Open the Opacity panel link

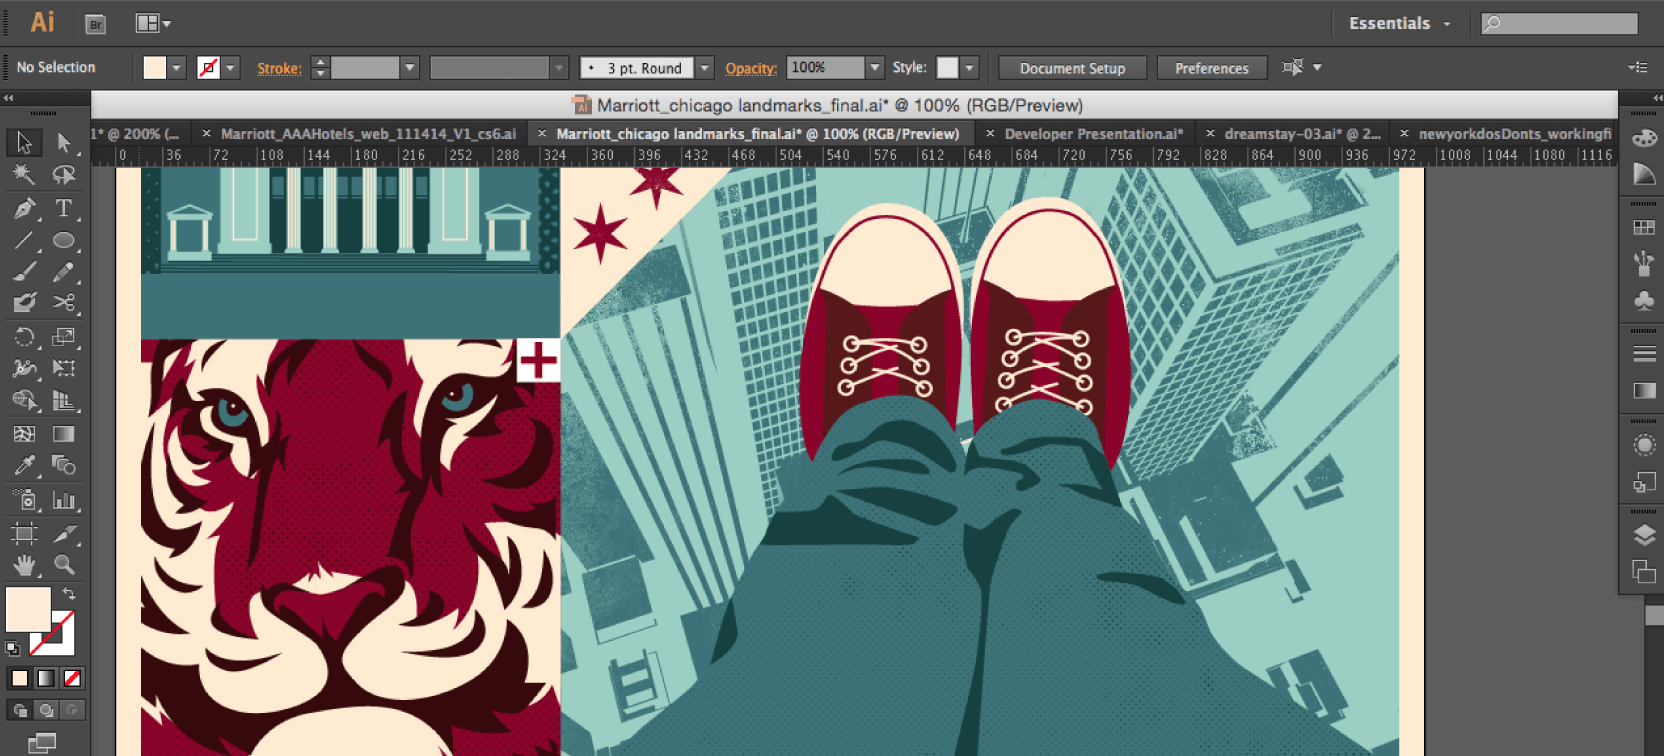[751, 68]
